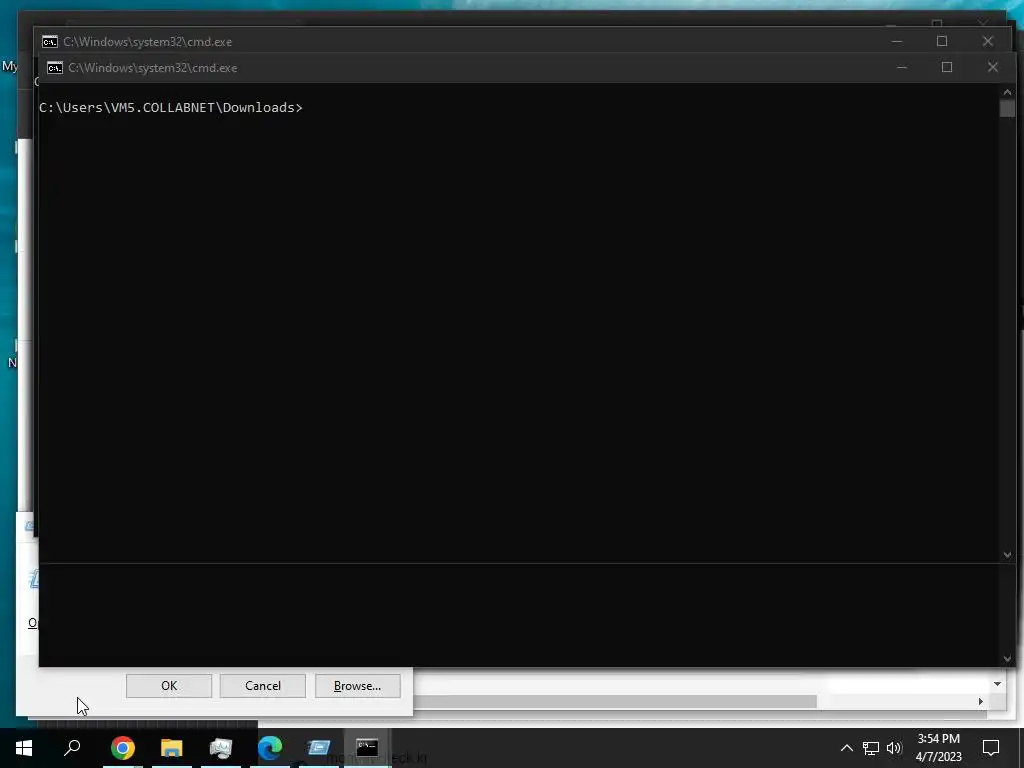The image size is (1024, 768).
Task: Switch to the Run dialog taskbar icon
Action: tap(319, 748)
